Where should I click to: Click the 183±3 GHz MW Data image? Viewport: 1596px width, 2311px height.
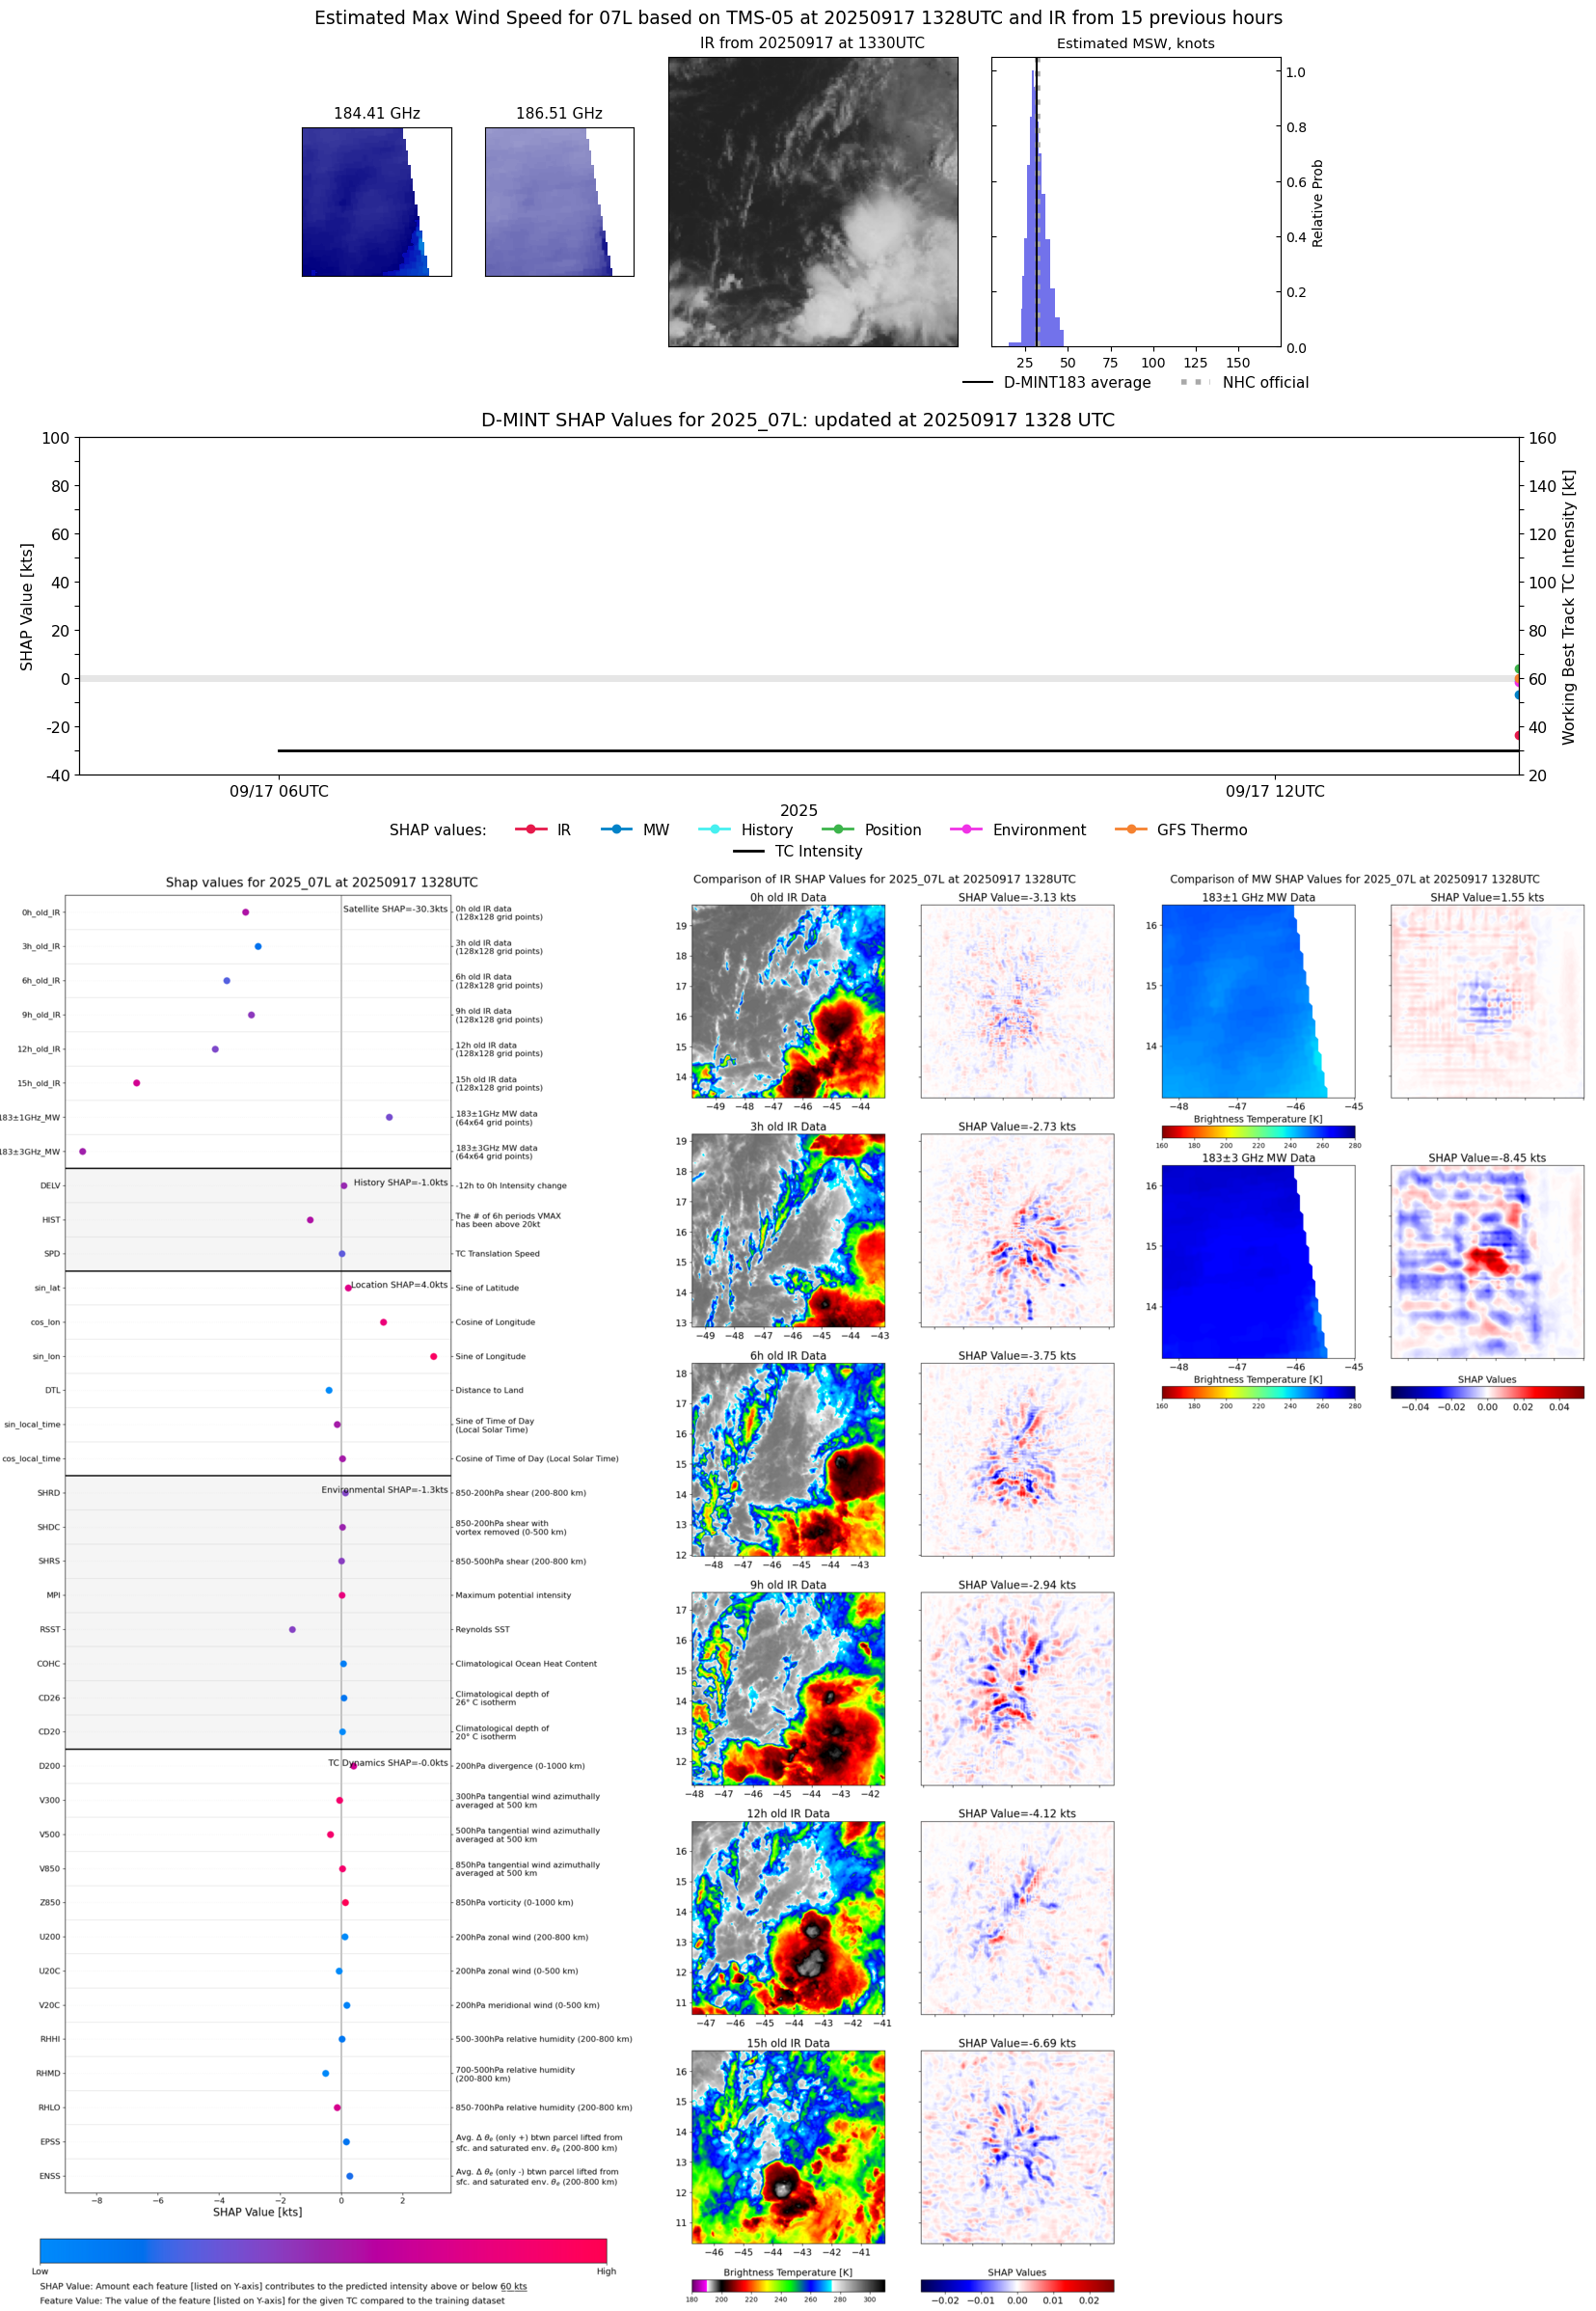point(1257,1261)
